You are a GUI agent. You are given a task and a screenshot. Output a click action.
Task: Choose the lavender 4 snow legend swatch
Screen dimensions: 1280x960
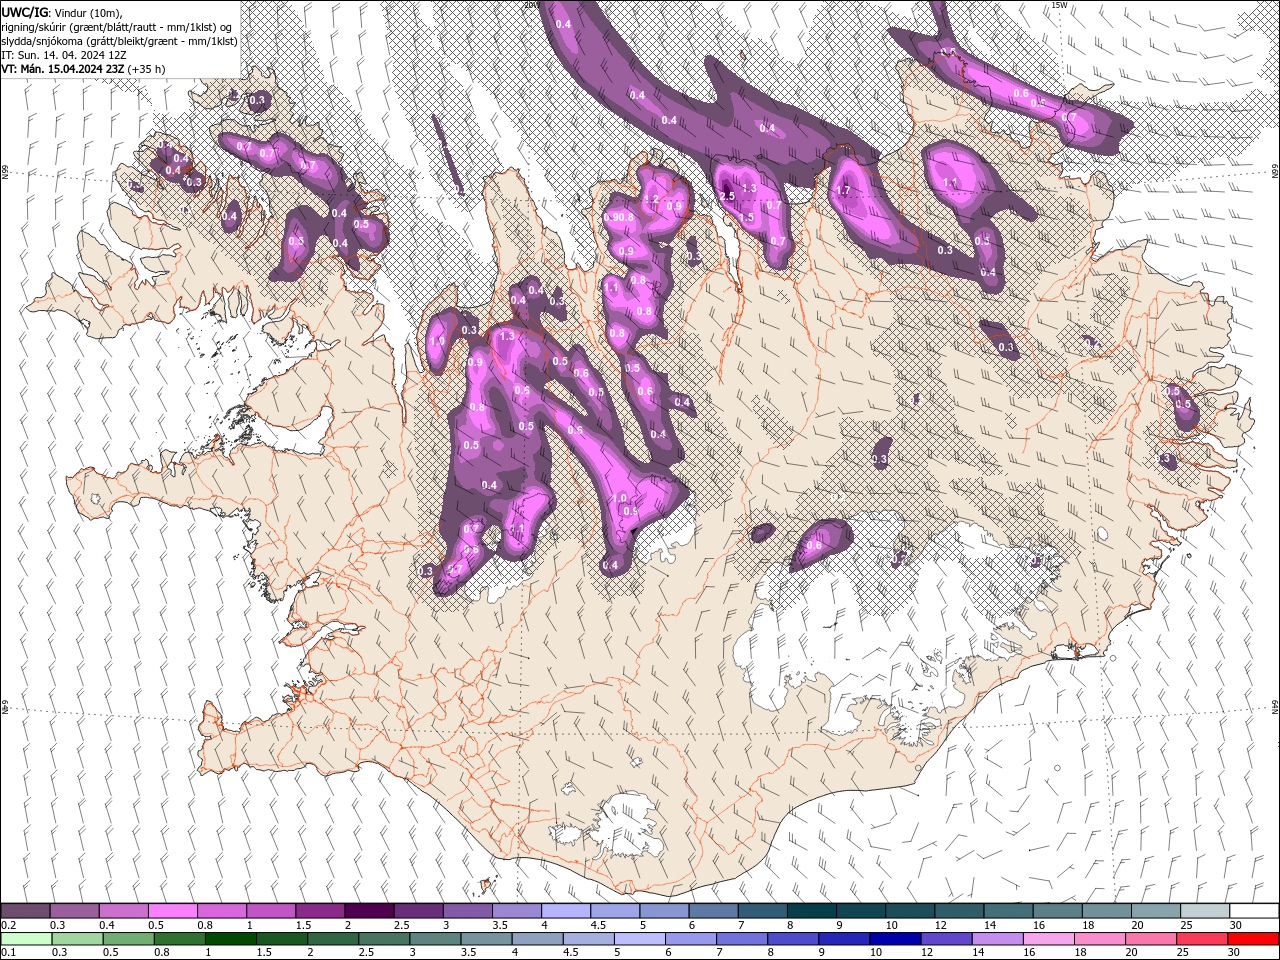566,911
